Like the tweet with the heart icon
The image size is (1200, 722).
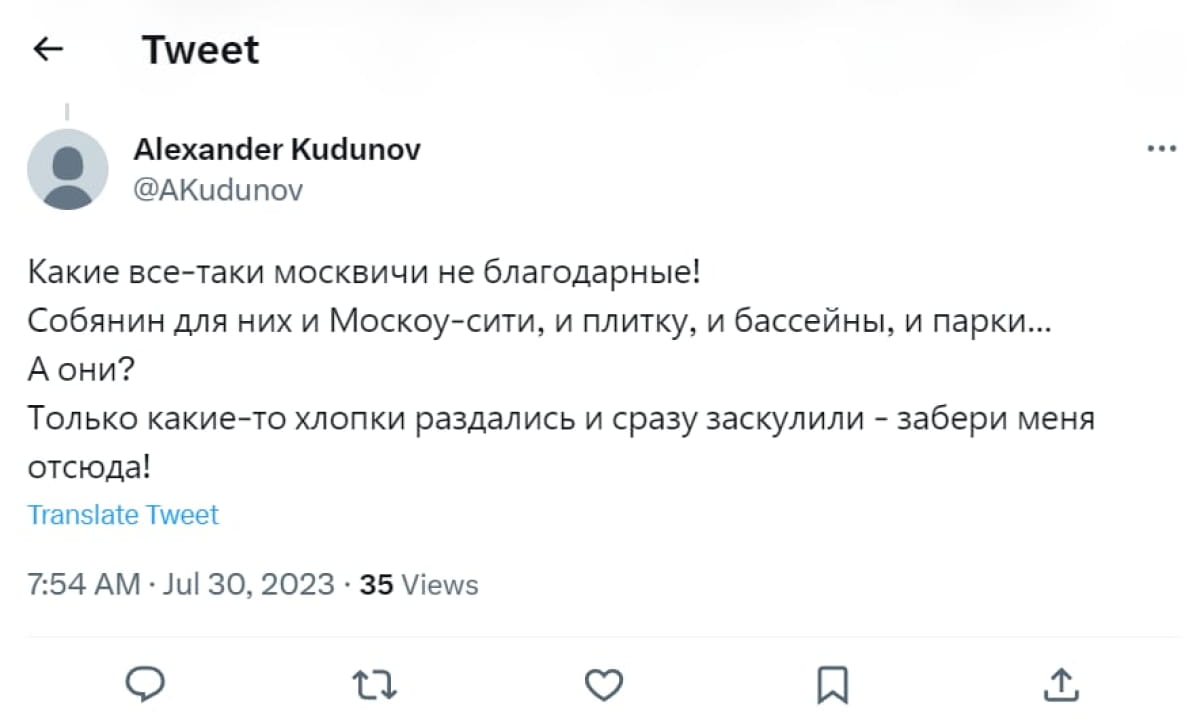pos(603,685)
